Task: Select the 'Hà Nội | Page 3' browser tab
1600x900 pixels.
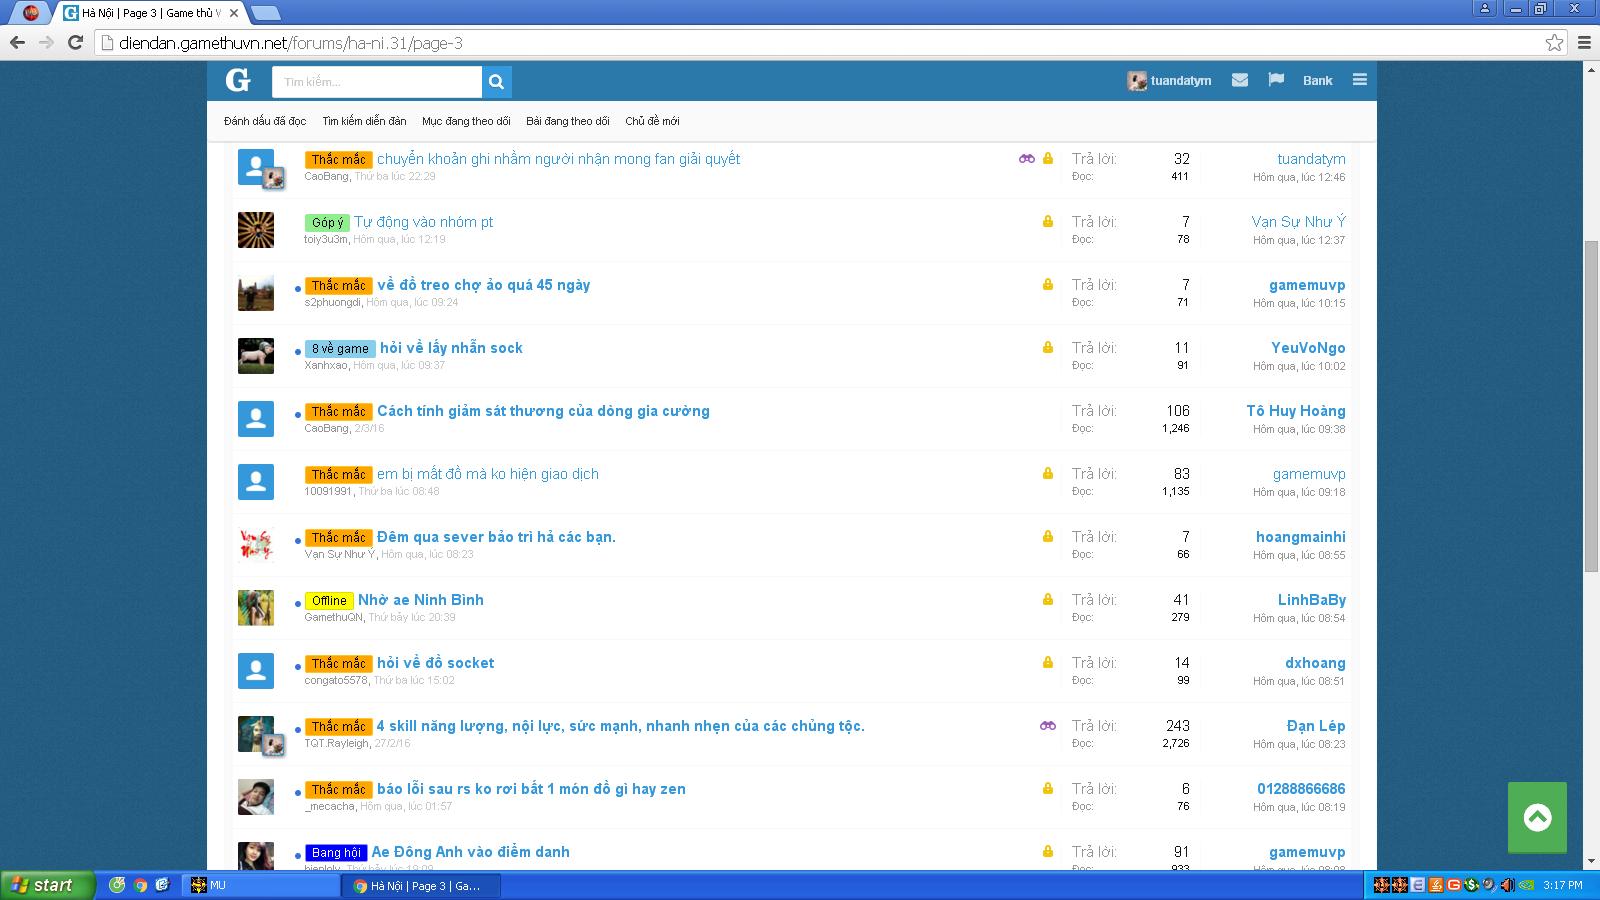Action: [x=150, y=13]
